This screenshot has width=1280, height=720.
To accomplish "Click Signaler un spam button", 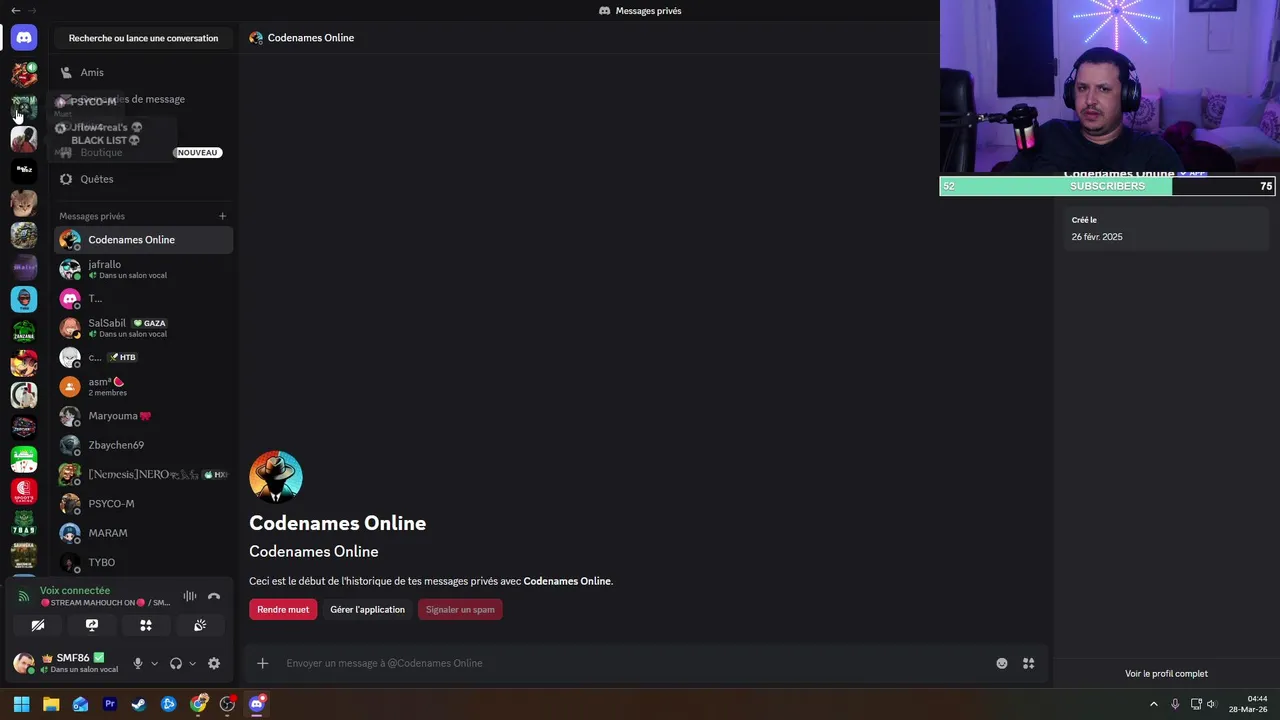I will coord(460,609).
